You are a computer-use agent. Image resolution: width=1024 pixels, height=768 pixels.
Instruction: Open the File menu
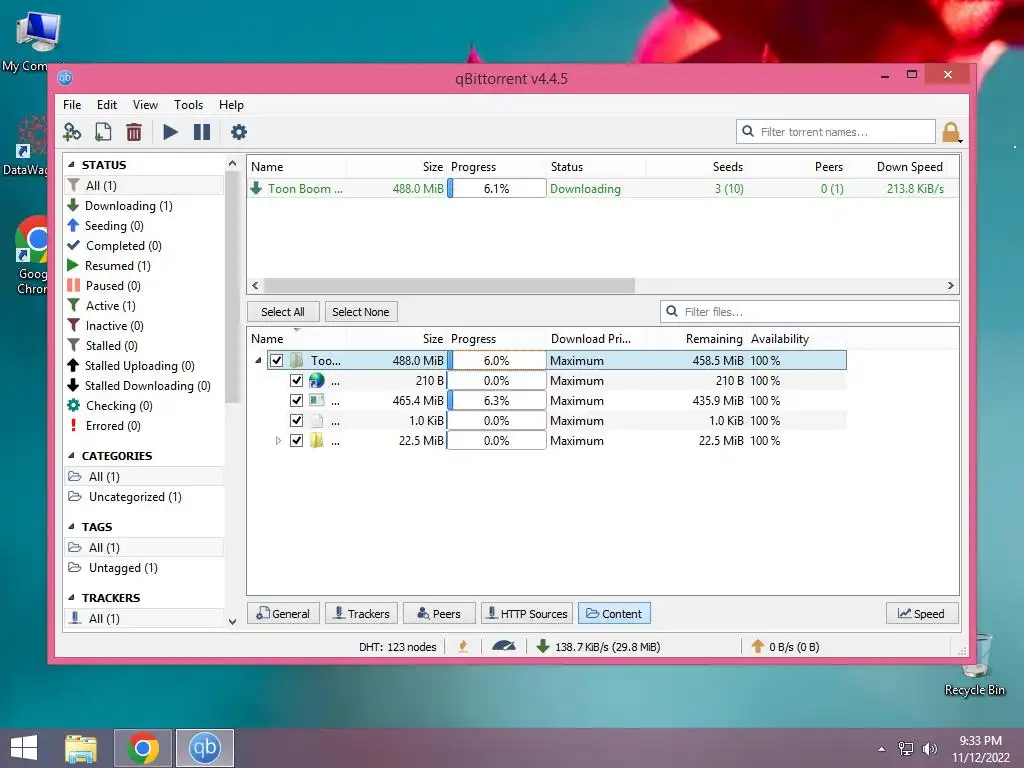pyautogui.click(x=72, y=104)
